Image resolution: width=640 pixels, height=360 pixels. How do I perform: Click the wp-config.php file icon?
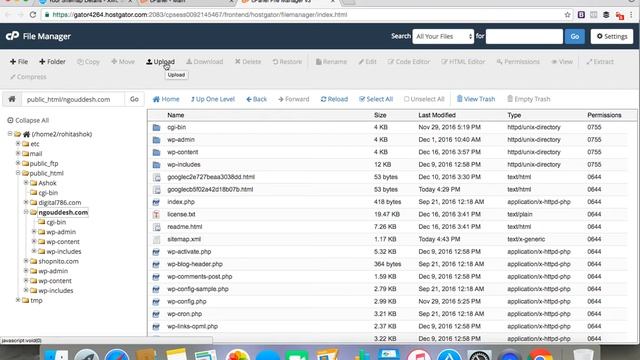(156, 302)
